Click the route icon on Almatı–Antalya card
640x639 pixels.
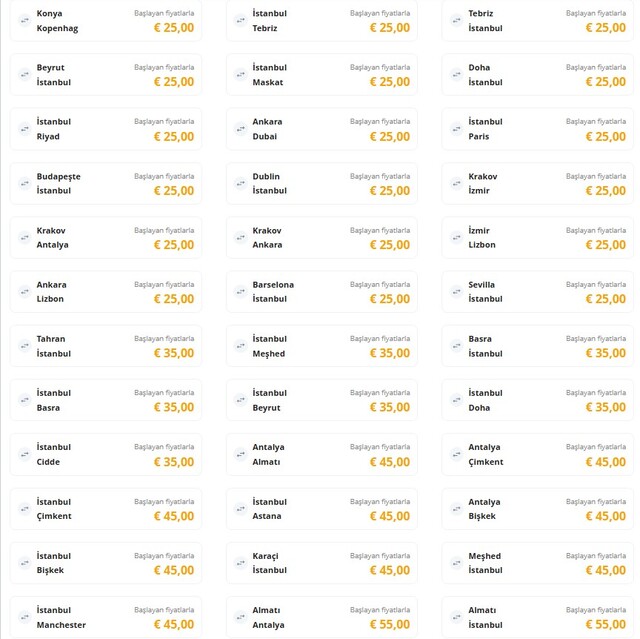coord(240,617)
